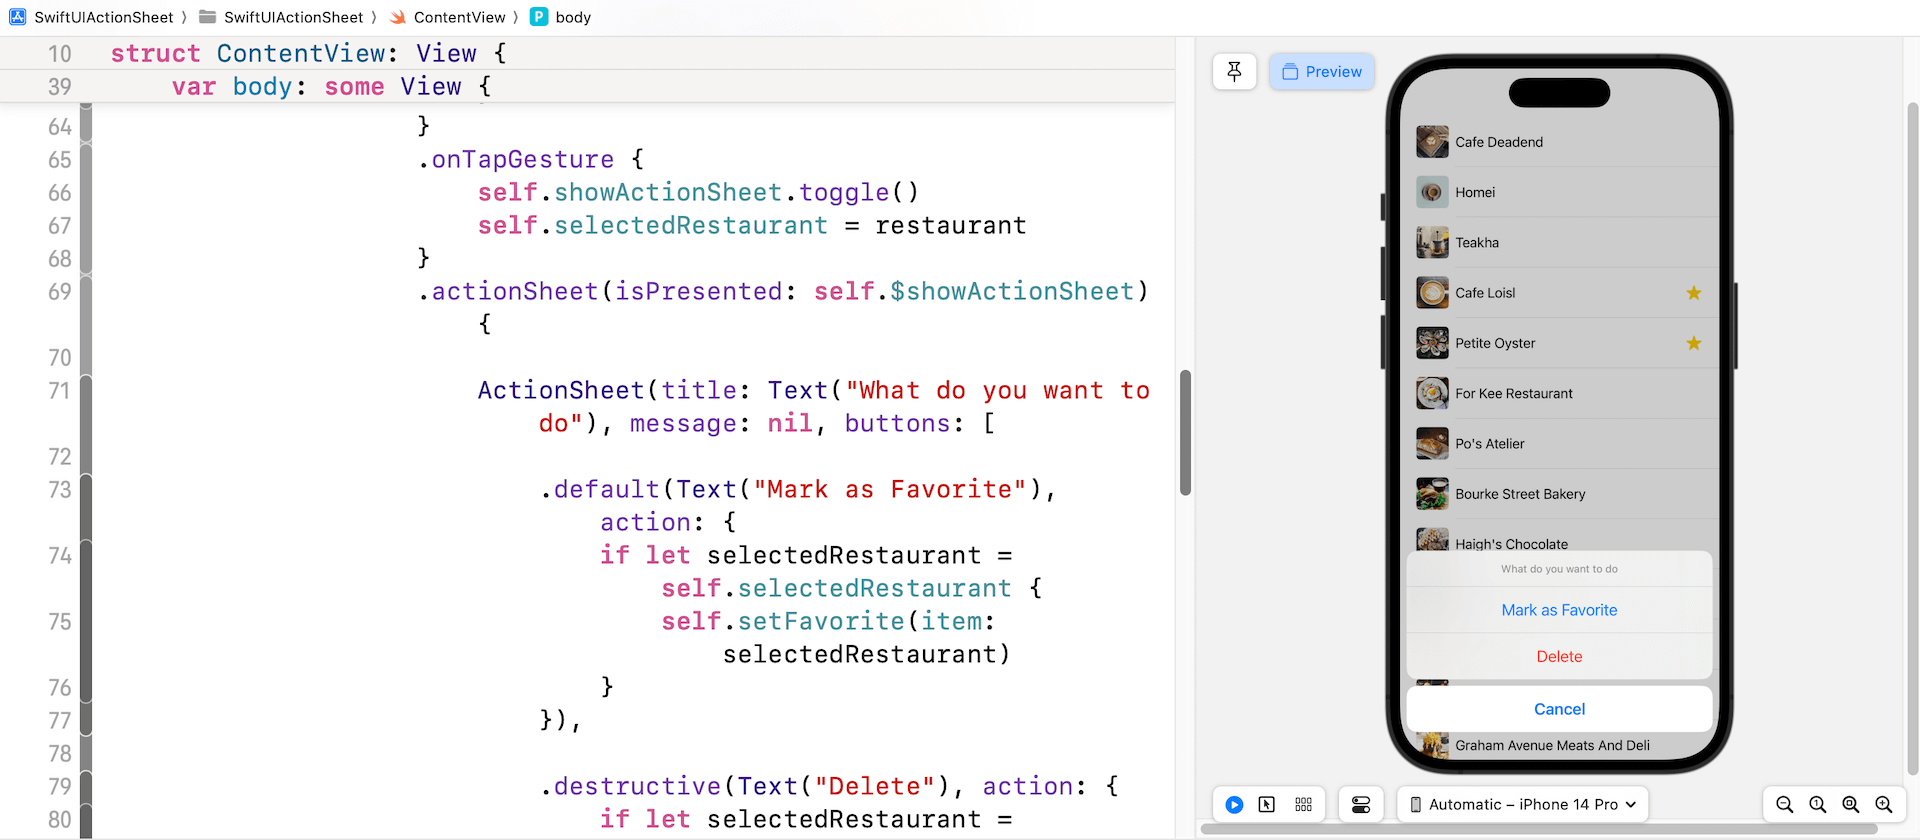Image resolution: width=1920 pixels, height=840 pixels.
Task: Place cursor on .onTapGesture in code
Action: point(516,160)
